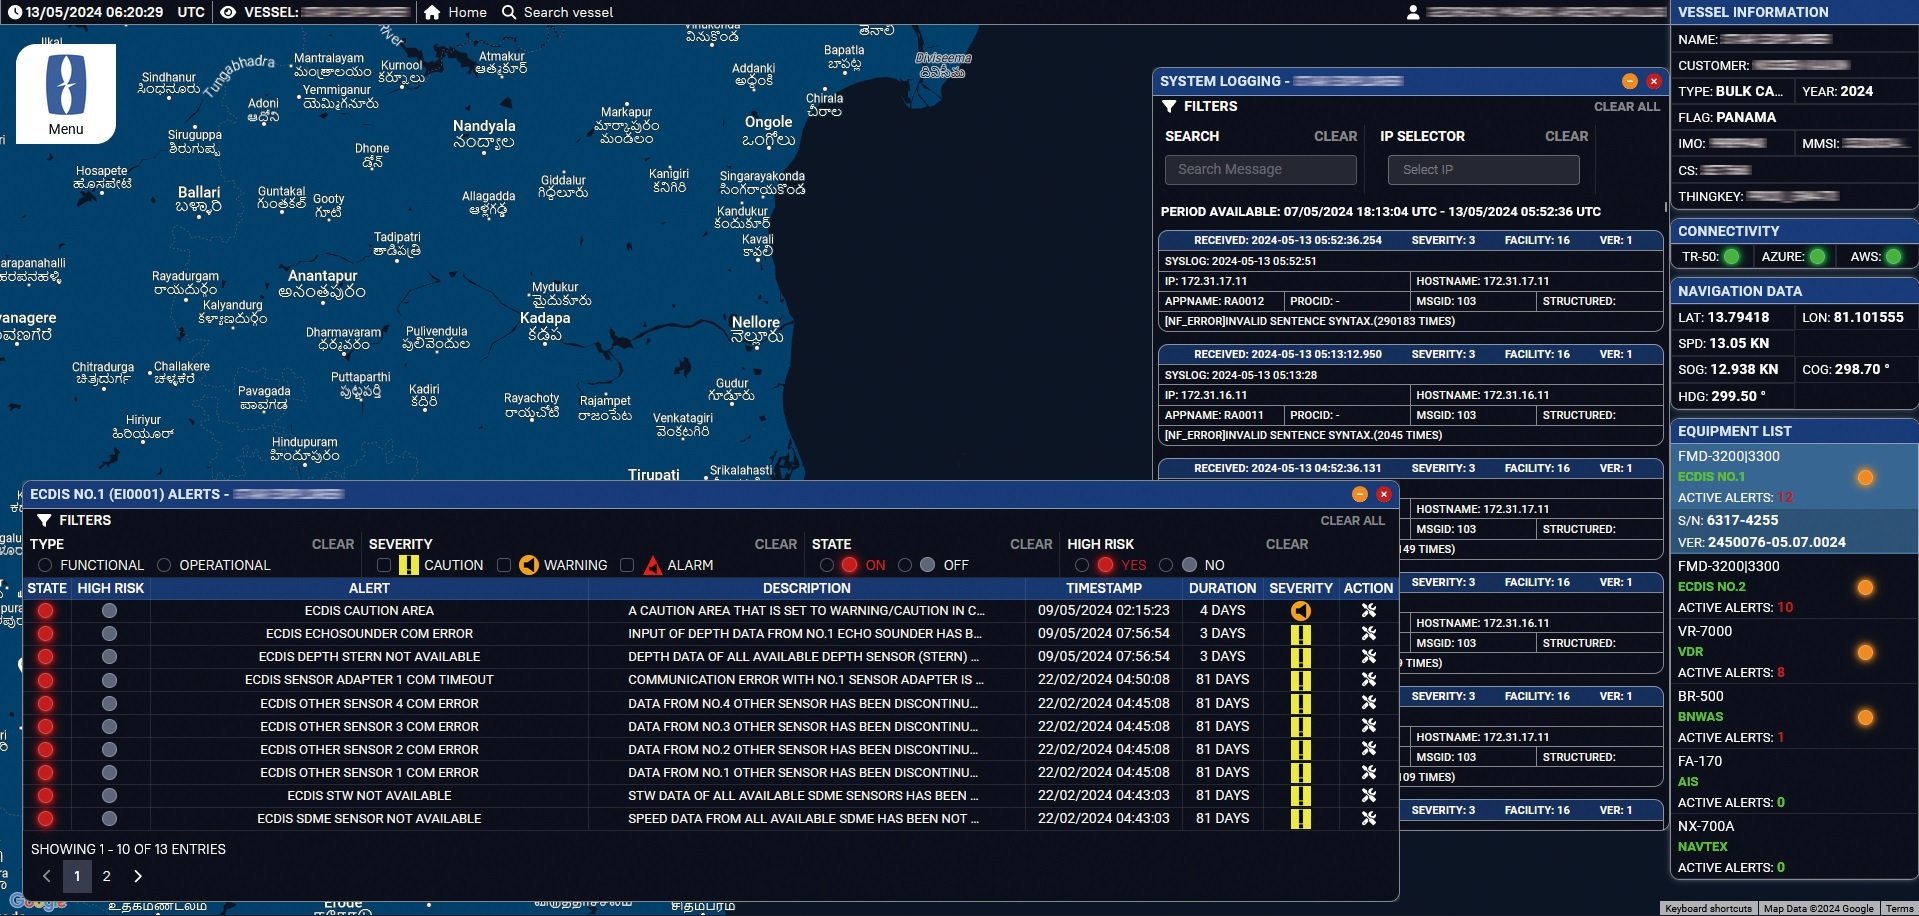This screenshot has height=916, width=1919.
Task: Sort alerts by HIGH RISK column header
Action: tap(111, 588)
